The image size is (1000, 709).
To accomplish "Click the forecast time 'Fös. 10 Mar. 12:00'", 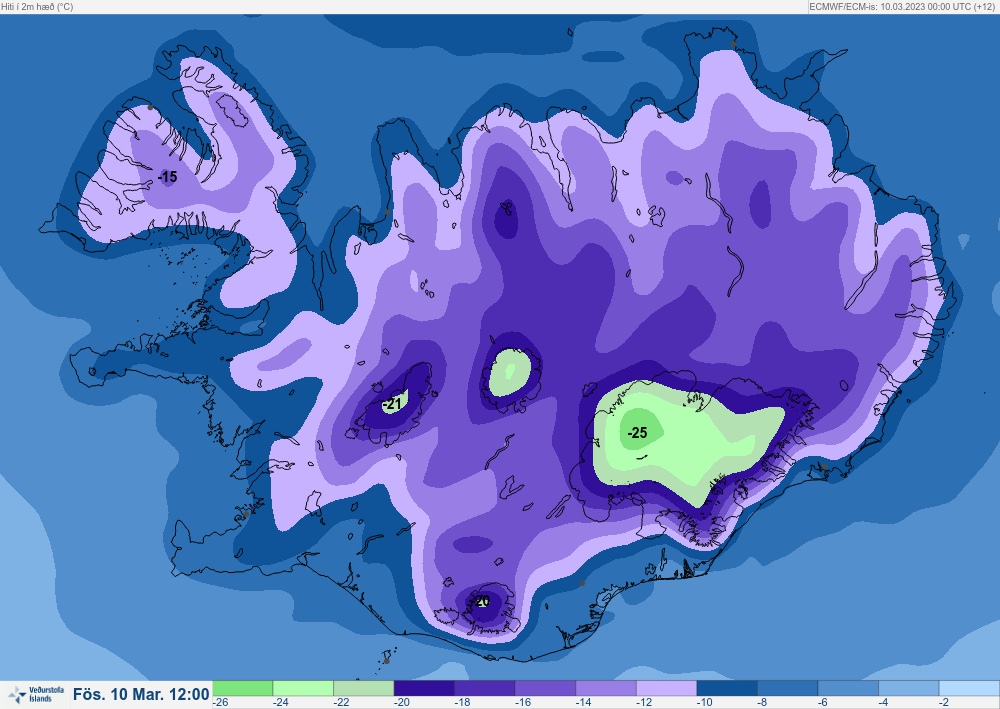I will pos(141,694).
